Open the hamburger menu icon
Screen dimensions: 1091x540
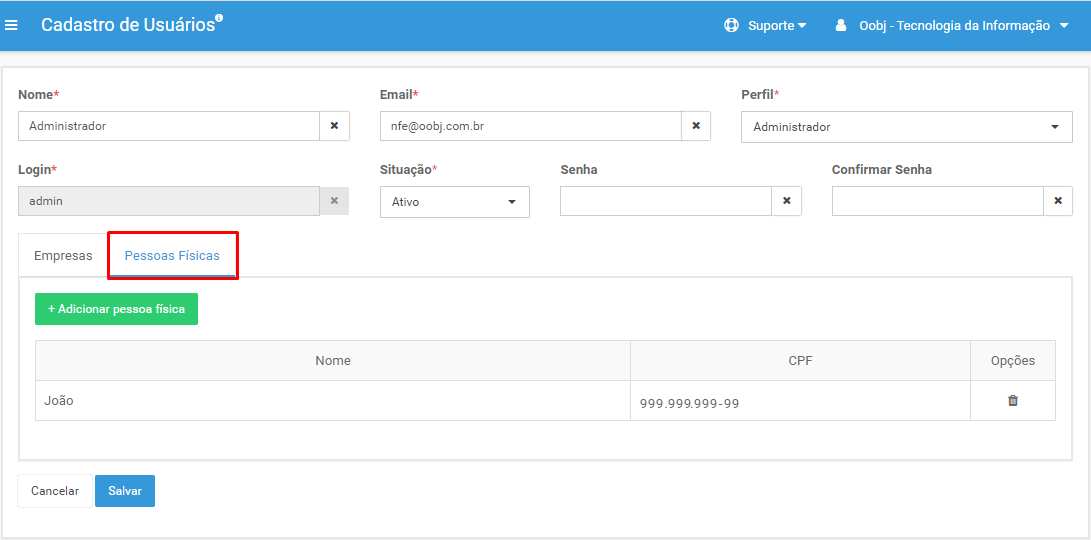(11, 25)
